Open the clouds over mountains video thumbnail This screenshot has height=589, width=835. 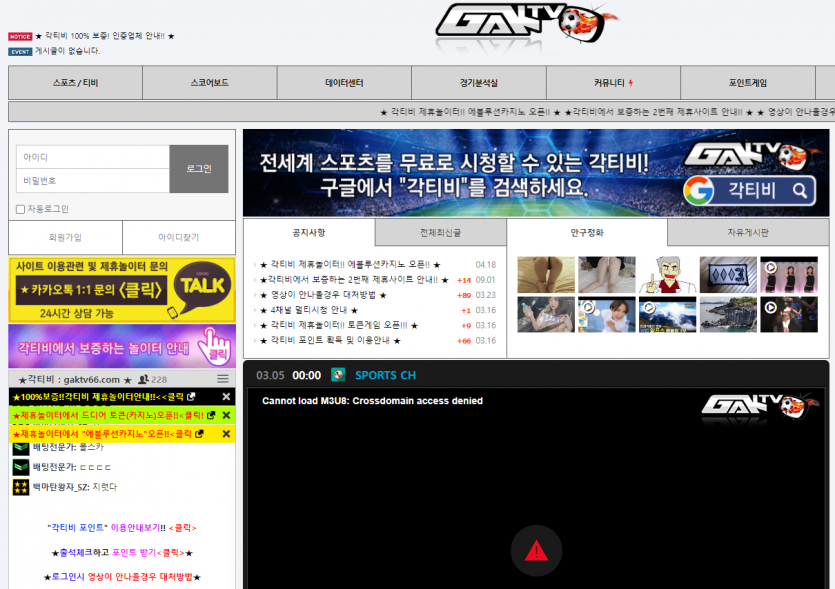click(667, 314)
